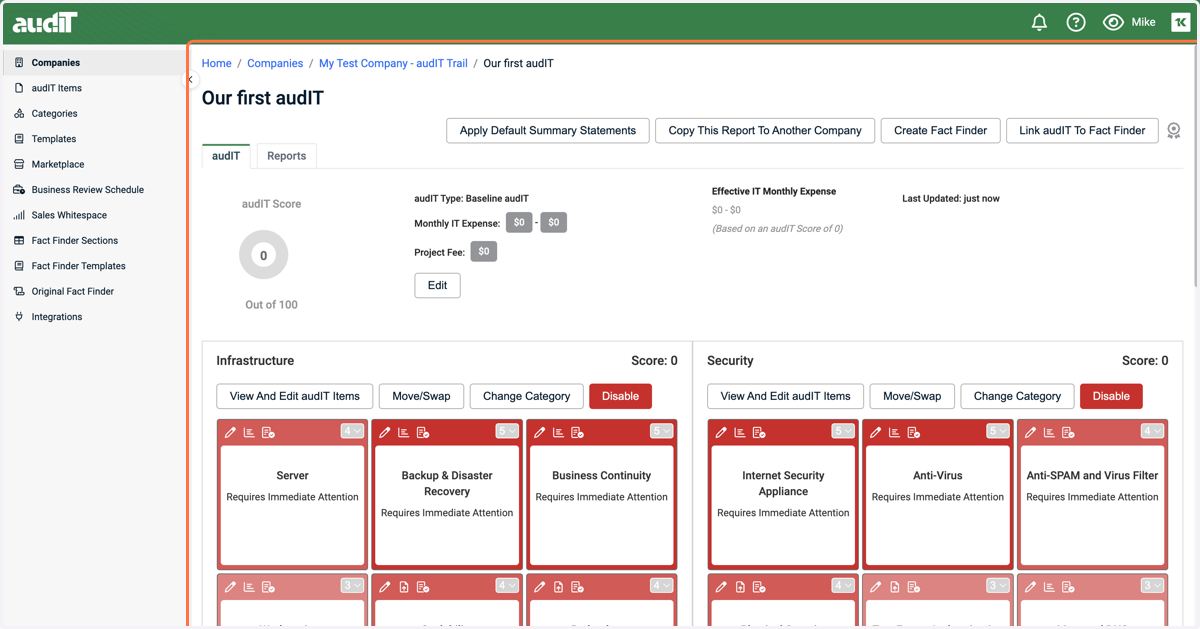
Task: Click the document check icon on Anti-SPAM and Virus Filter
Action: tap(1069, 432)
